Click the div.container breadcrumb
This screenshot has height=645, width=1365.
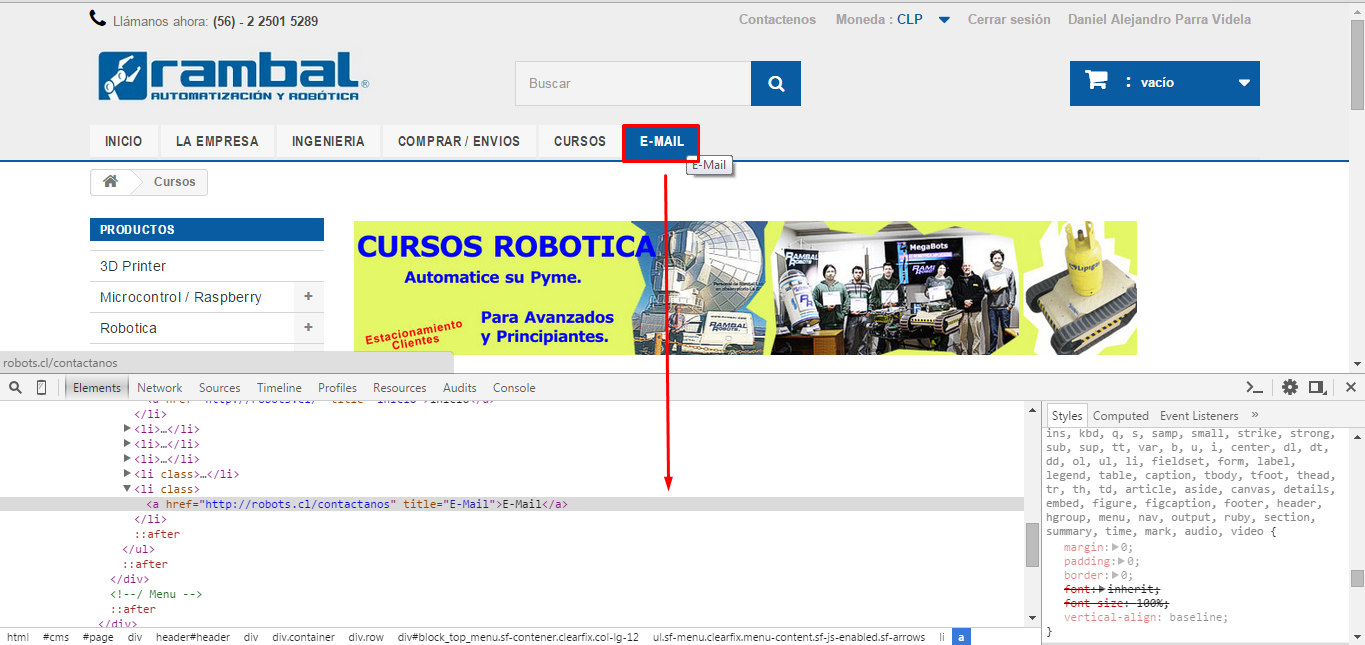click(x=303, y=637)
